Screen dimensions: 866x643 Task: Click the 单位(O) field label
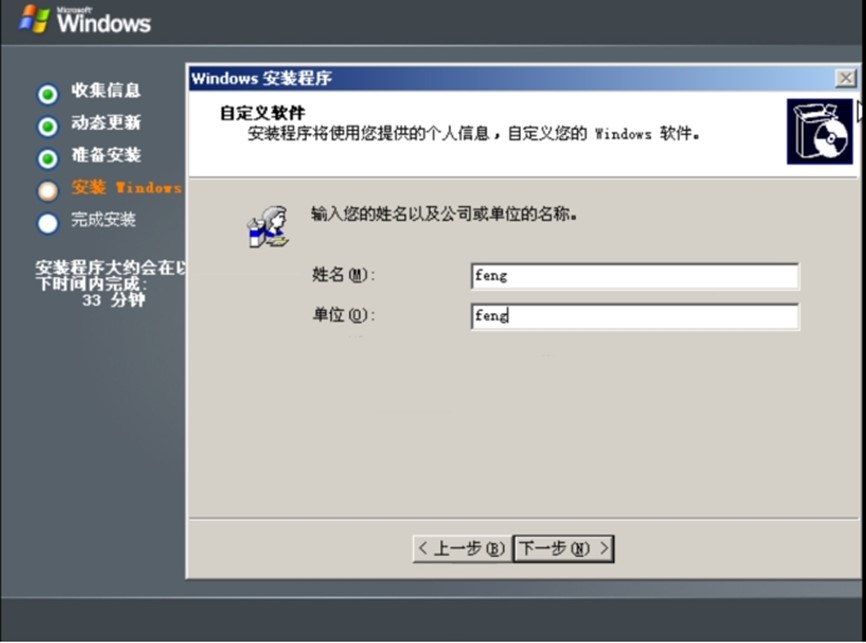point(344,315)
